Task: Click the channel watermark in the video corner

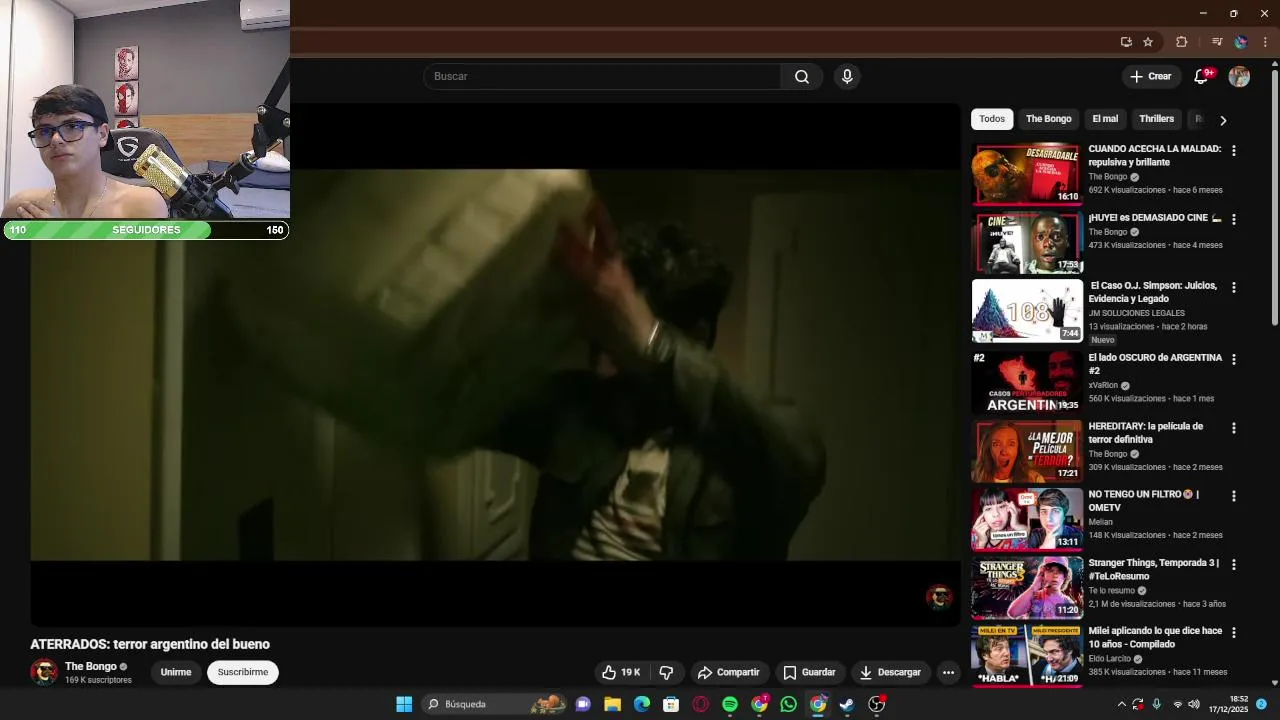Action: [x=939, y=597]
